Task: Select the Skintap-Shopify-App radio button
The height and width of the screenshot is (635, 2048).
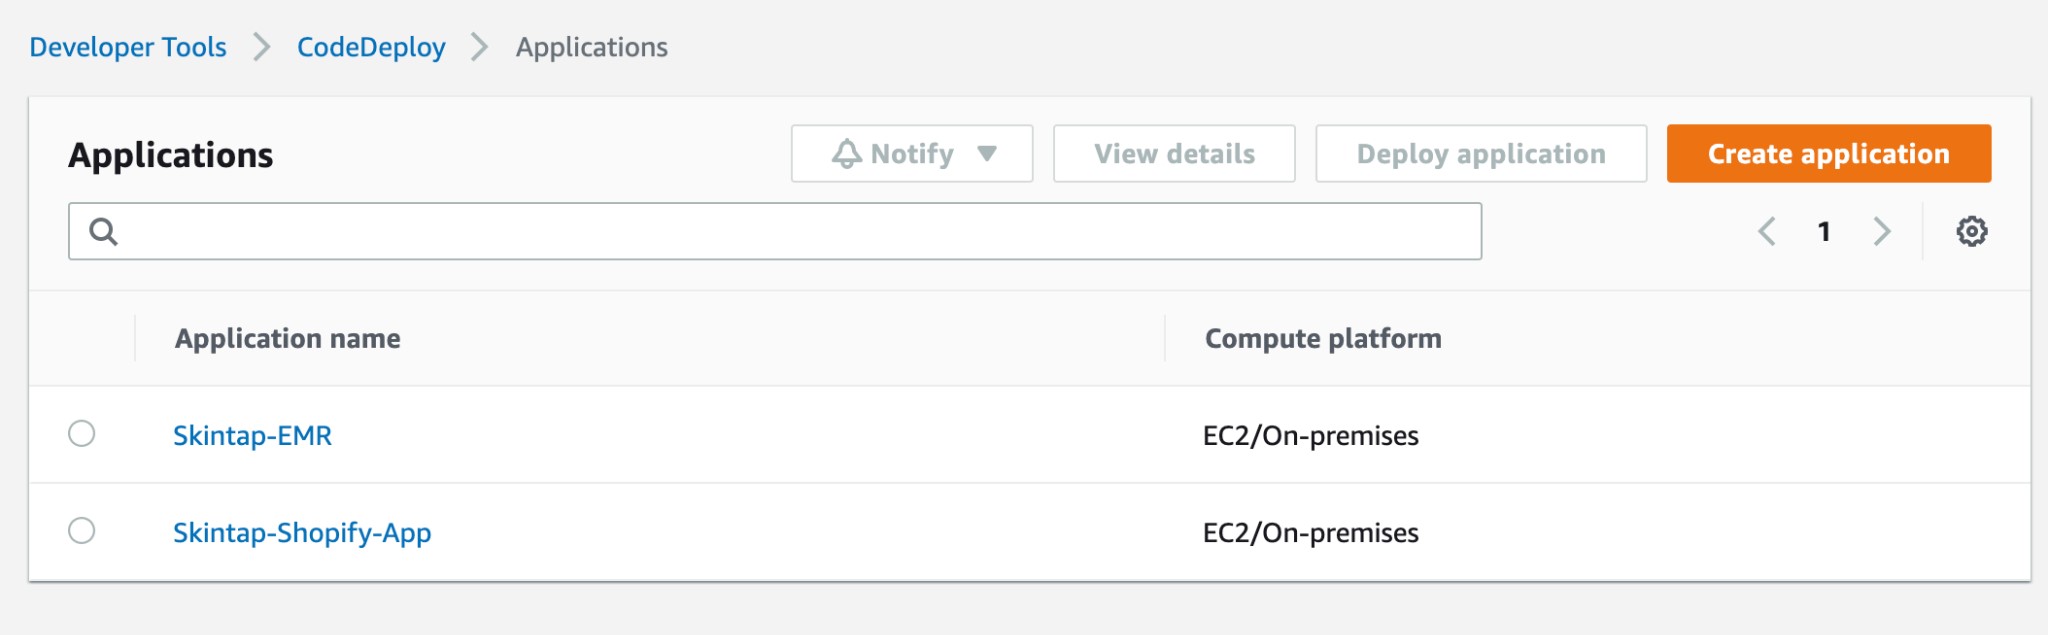Action: [x=82, y=531]
